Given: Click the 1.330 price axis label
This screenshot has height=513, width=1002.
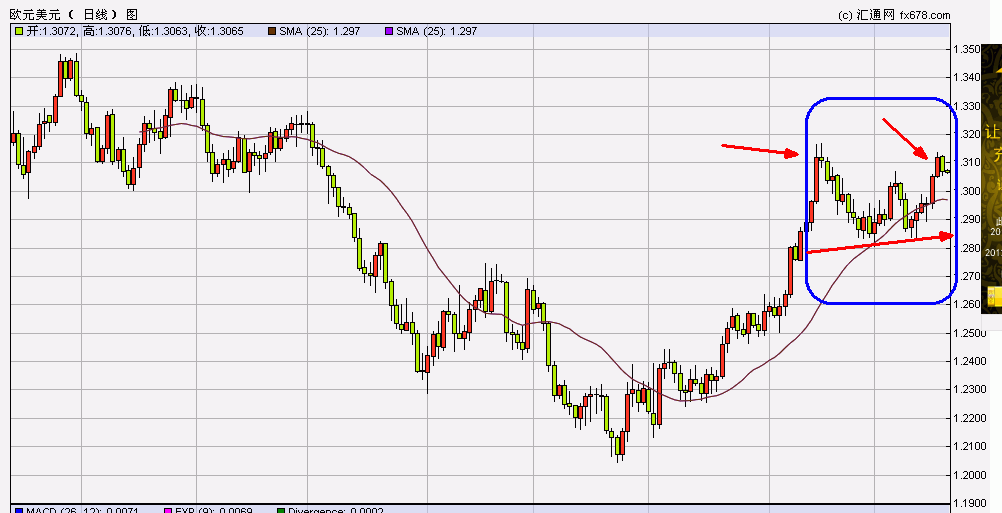Looking at the screenshot, I should point(966,106).
